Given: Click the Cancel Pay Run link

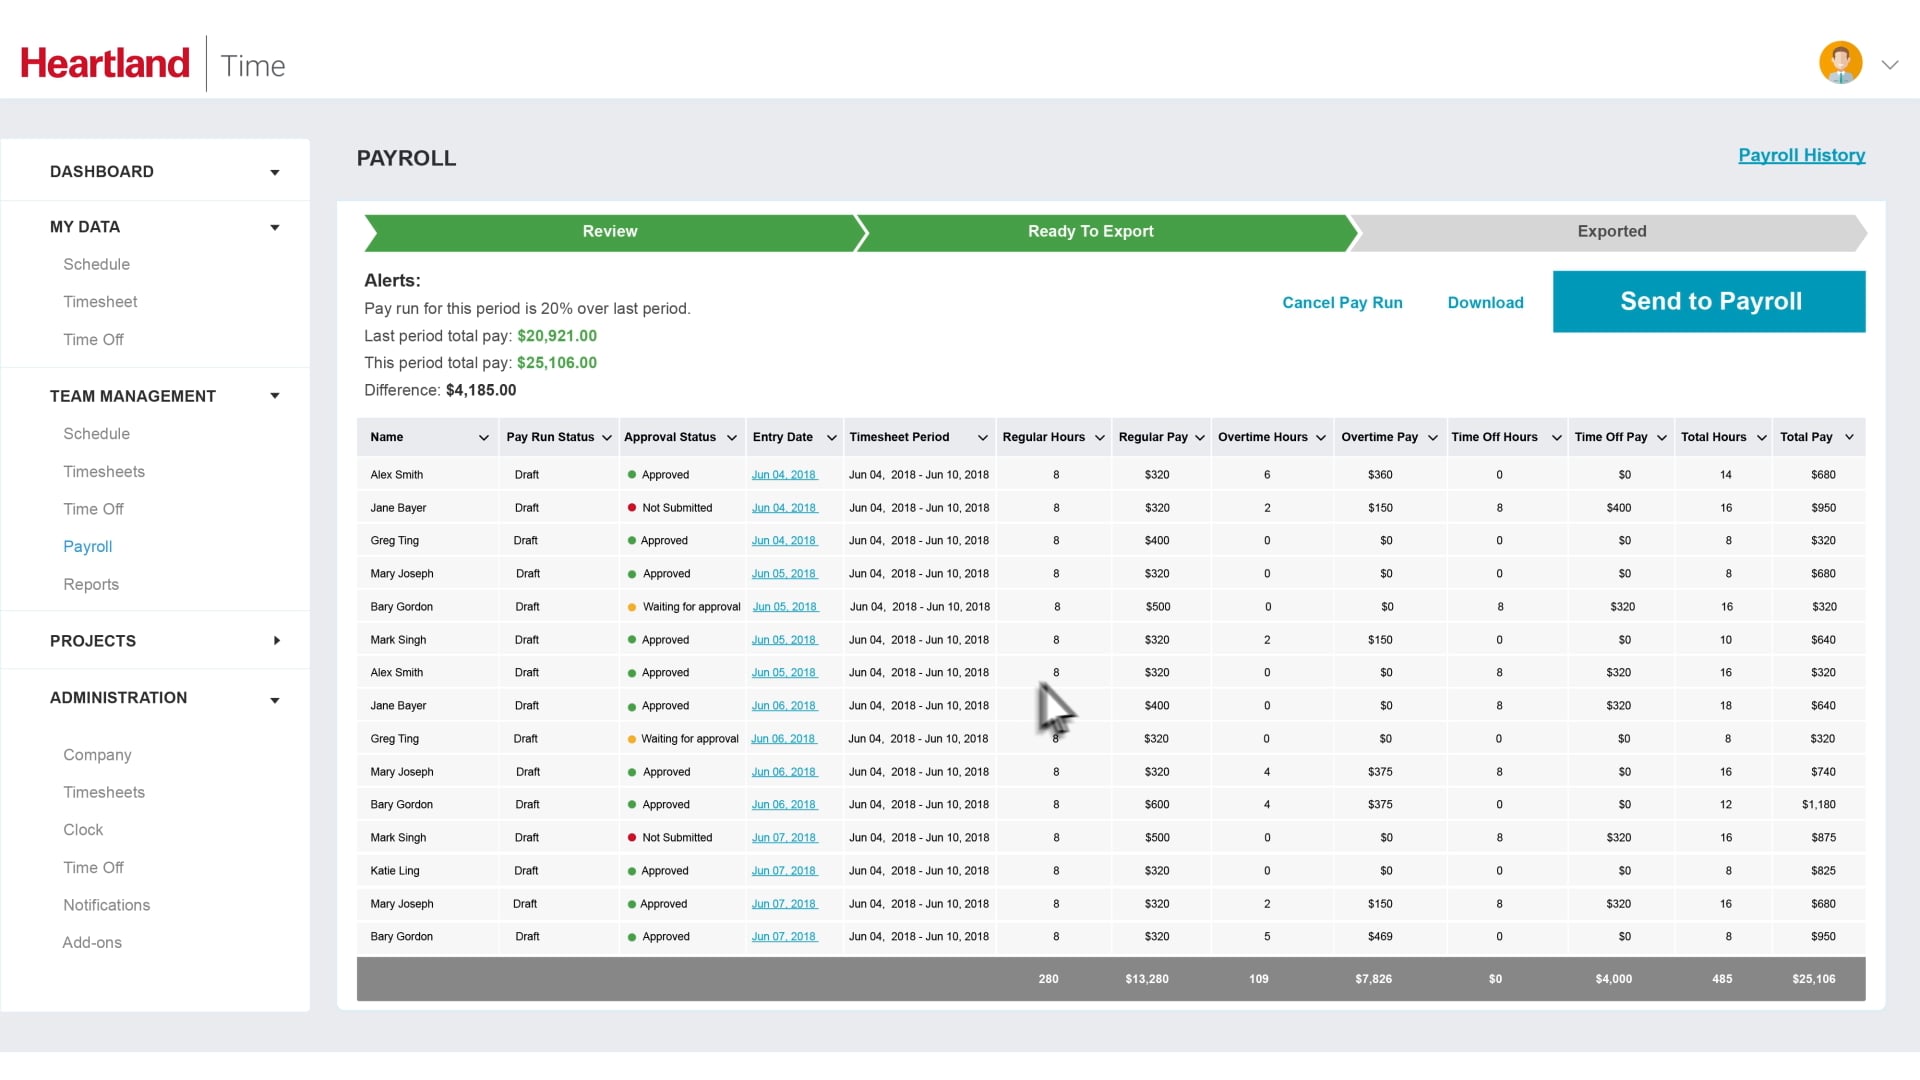Looking at the screenshot, I should tap(1342, 302).
